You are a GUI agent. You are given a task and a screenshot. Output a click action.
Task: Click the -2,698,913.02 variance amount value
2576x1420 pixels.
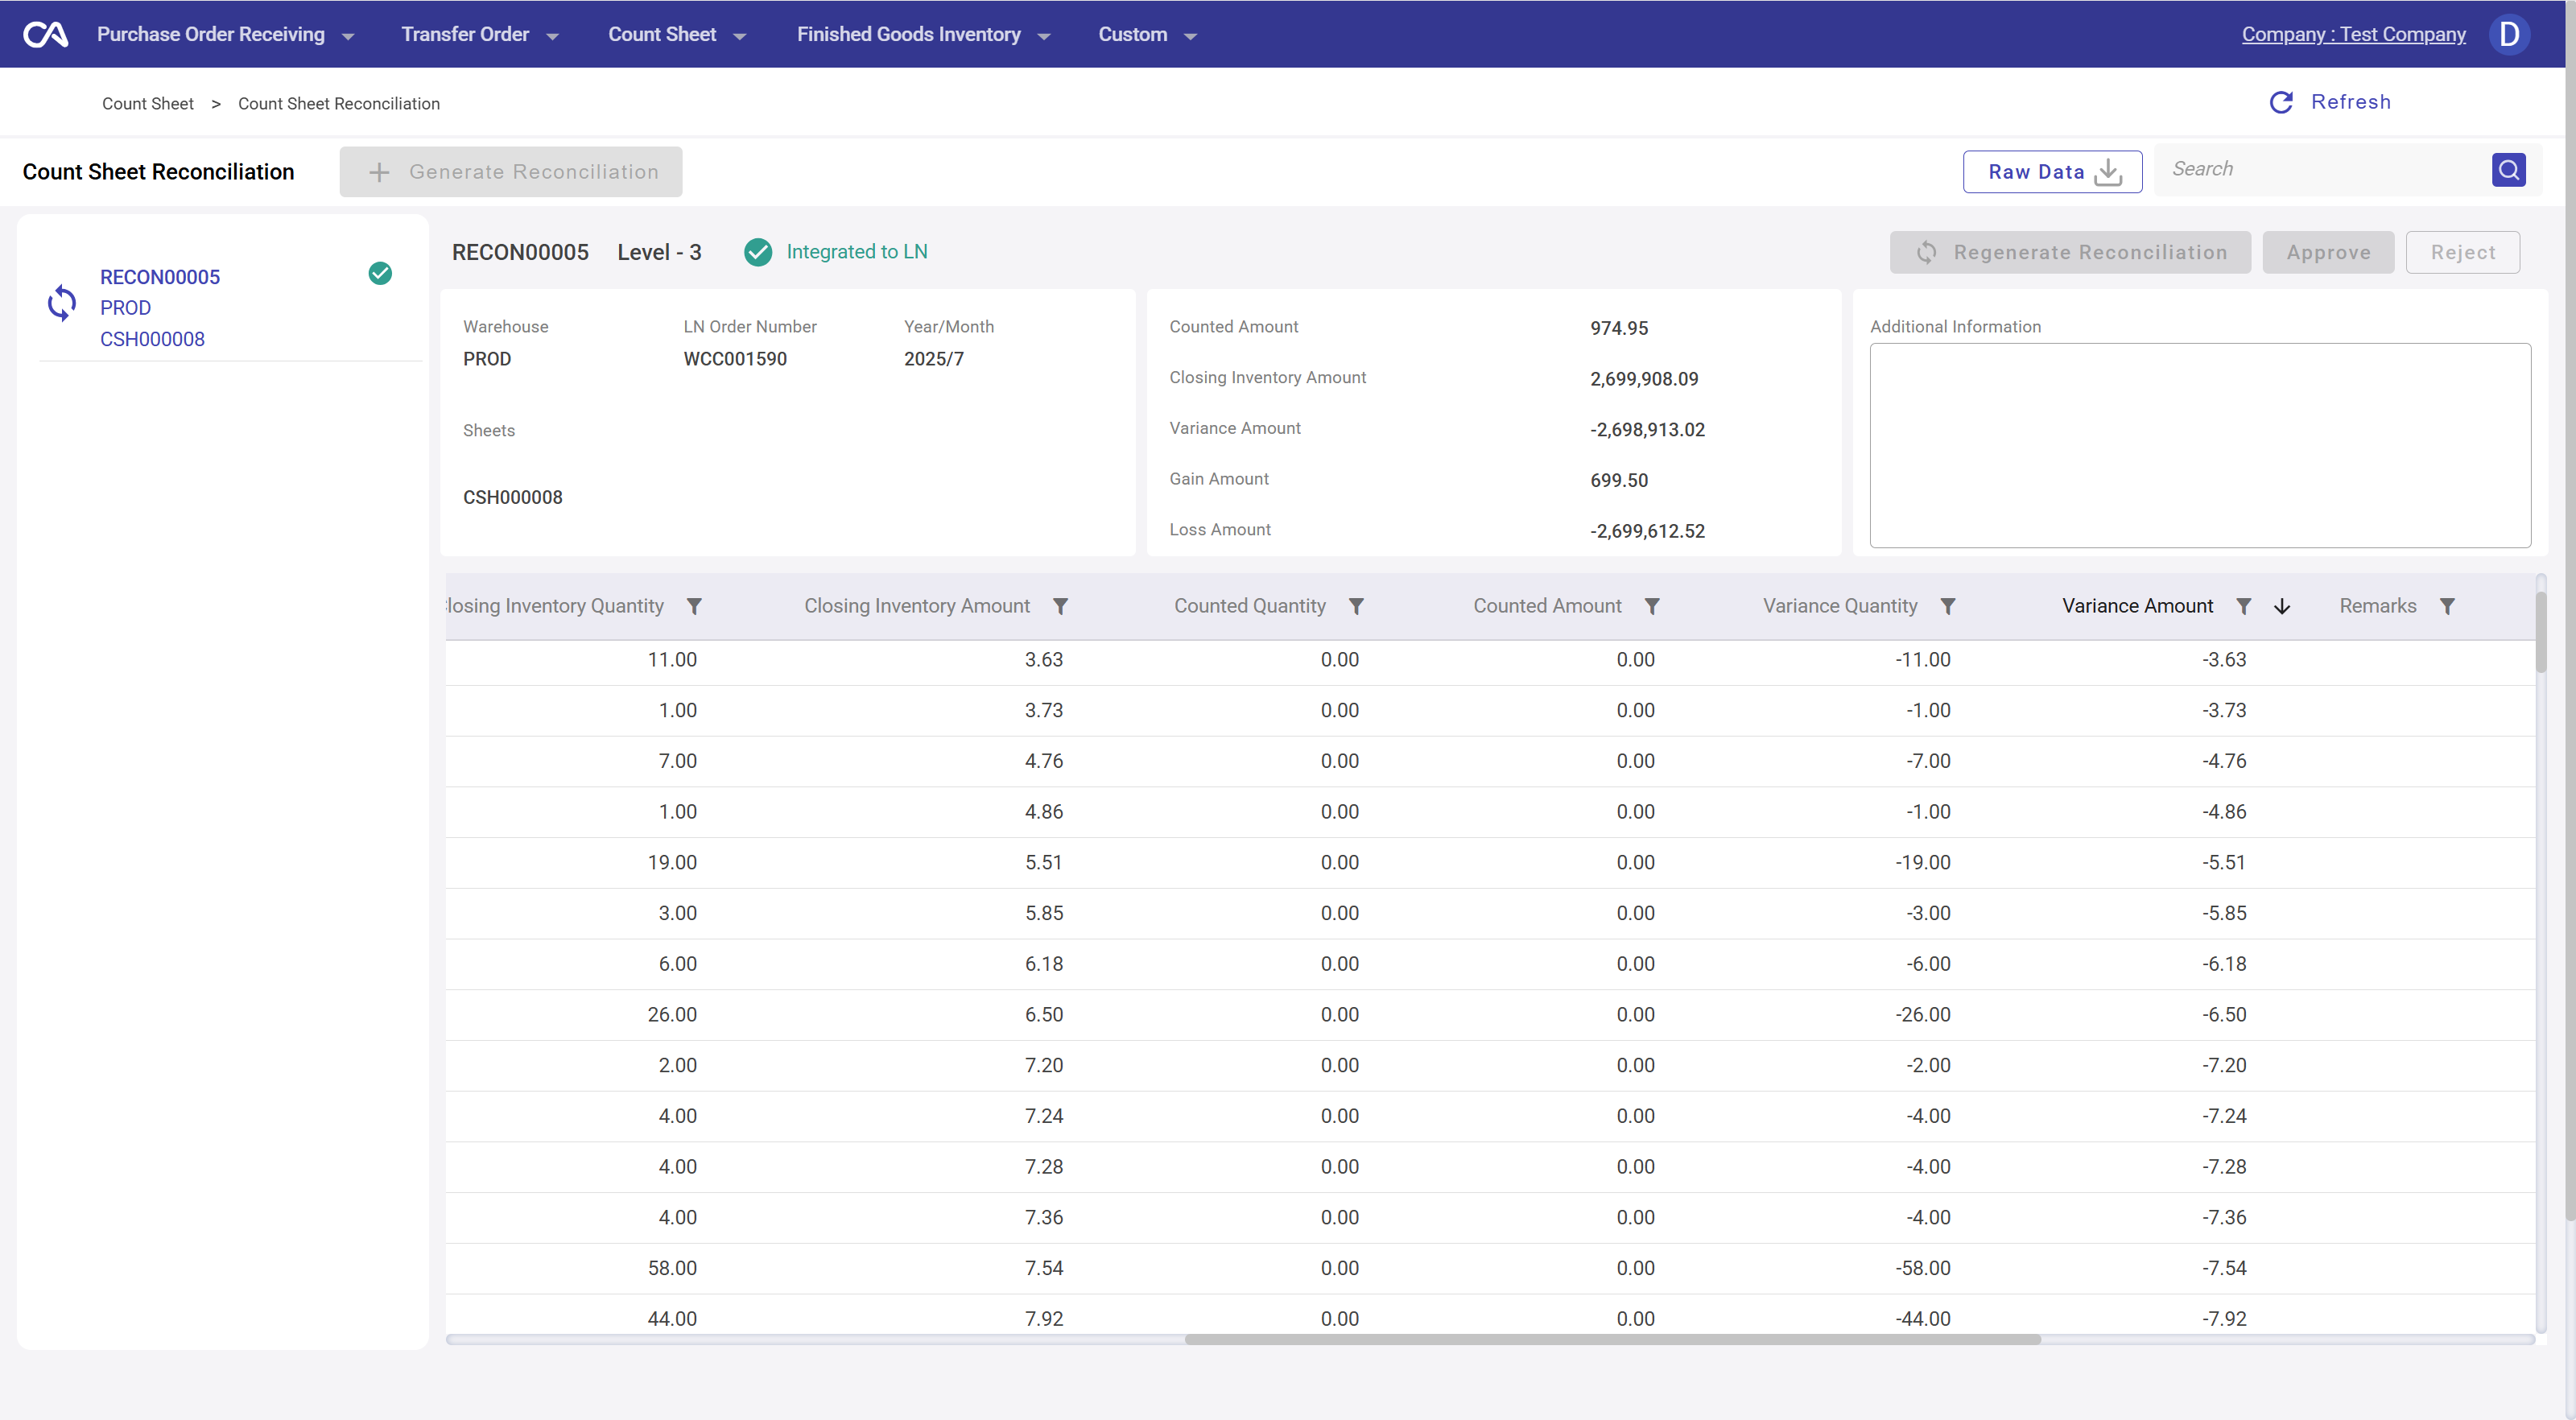coord(1647,430)
